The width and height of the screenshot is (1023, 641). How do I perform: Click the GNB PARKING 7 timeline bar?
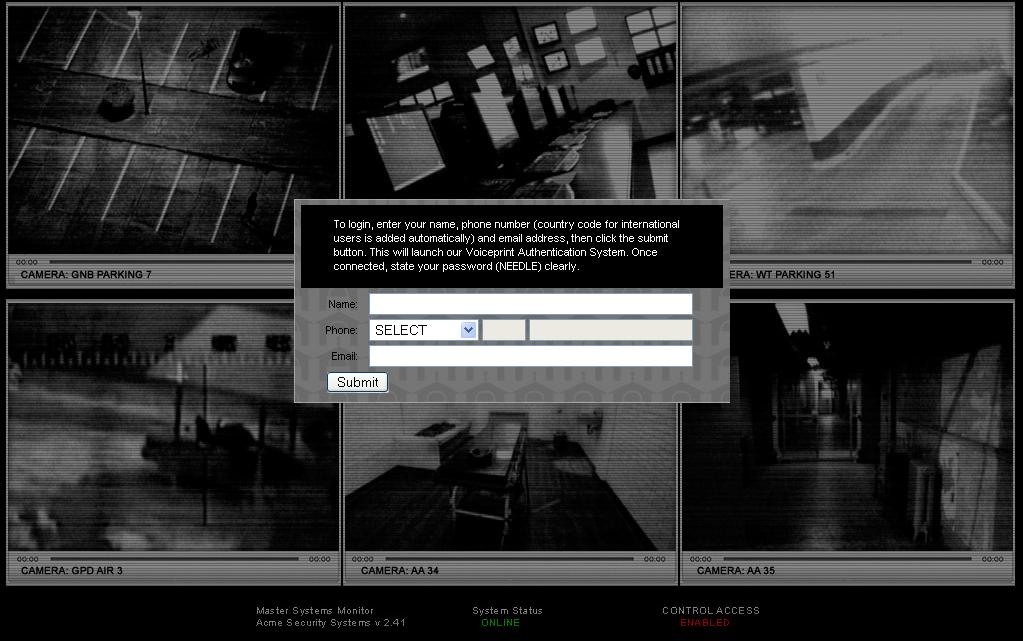point(170,262)
